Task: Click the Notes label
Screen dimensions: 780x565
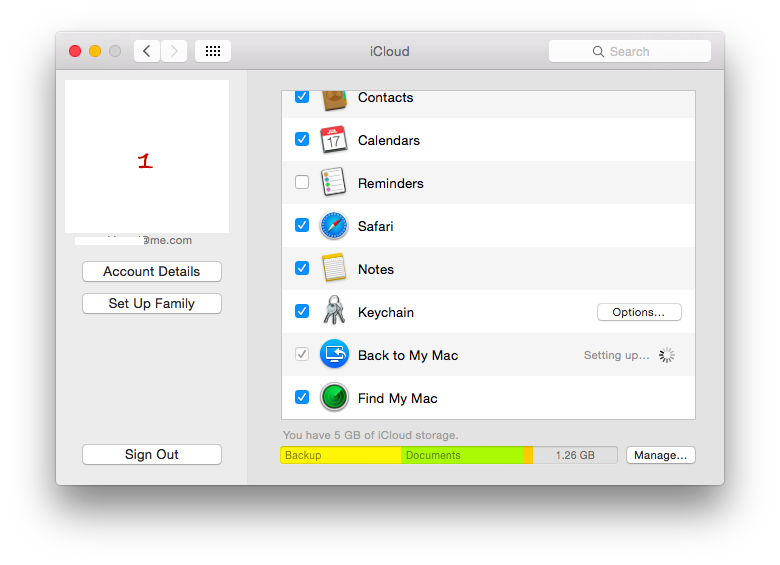Action: (376, 270)
